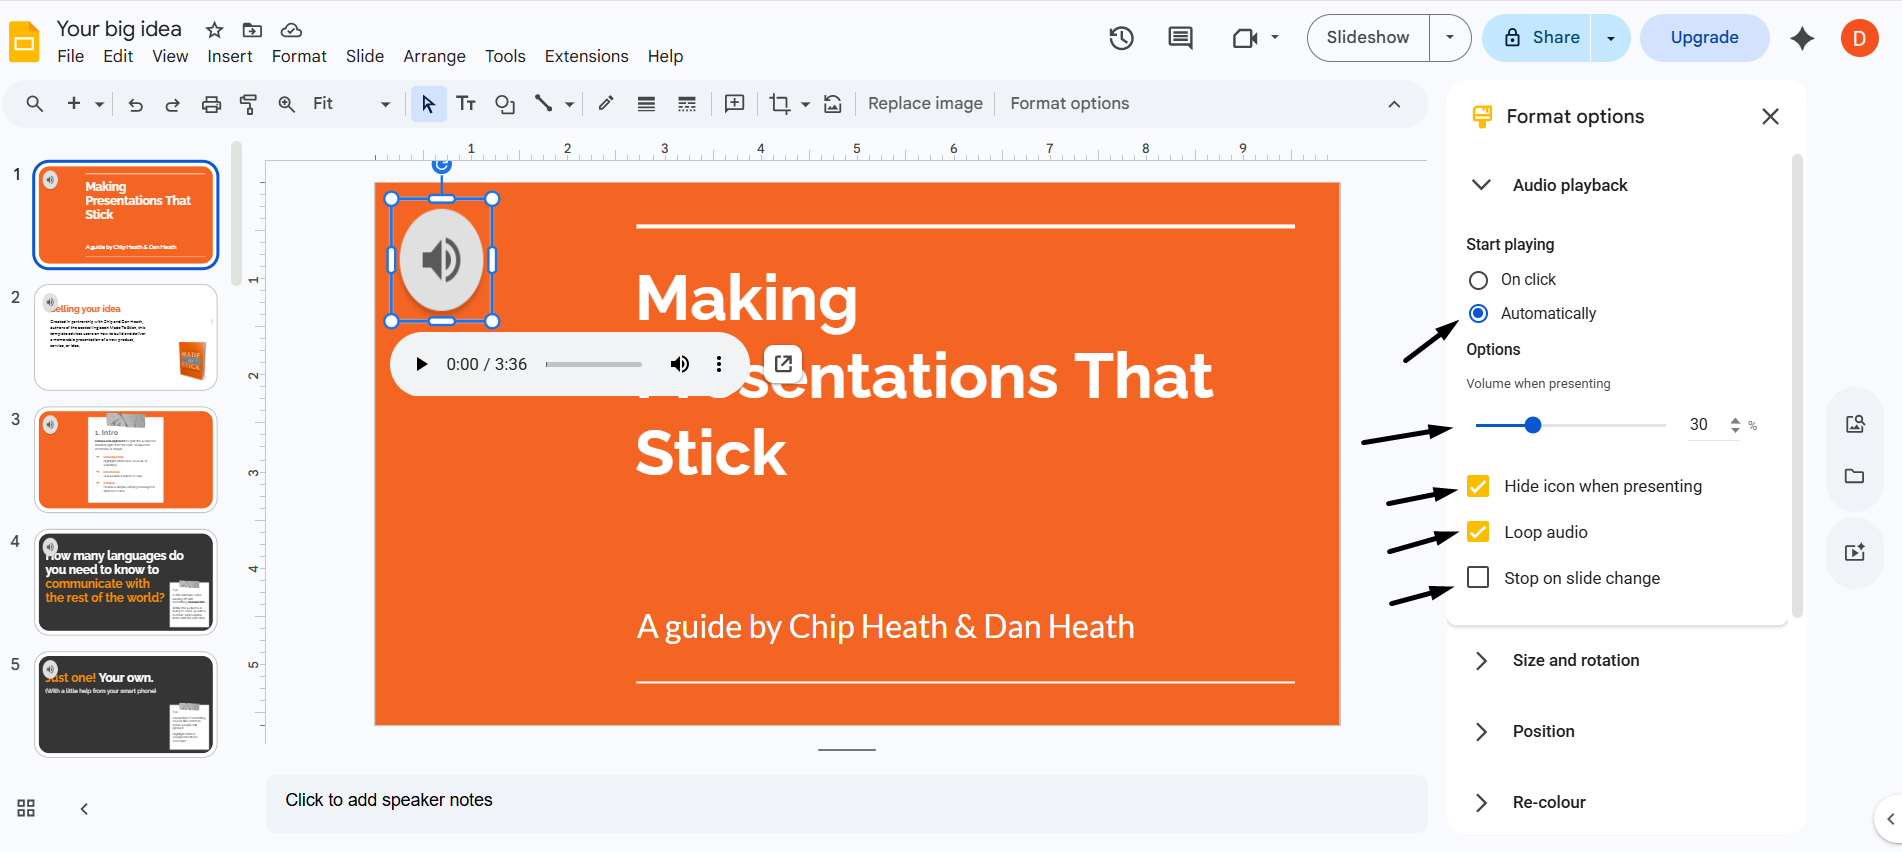Screen dimensions: 1902x852
Task: Redo the last action
Action: (x=172, y=104)
